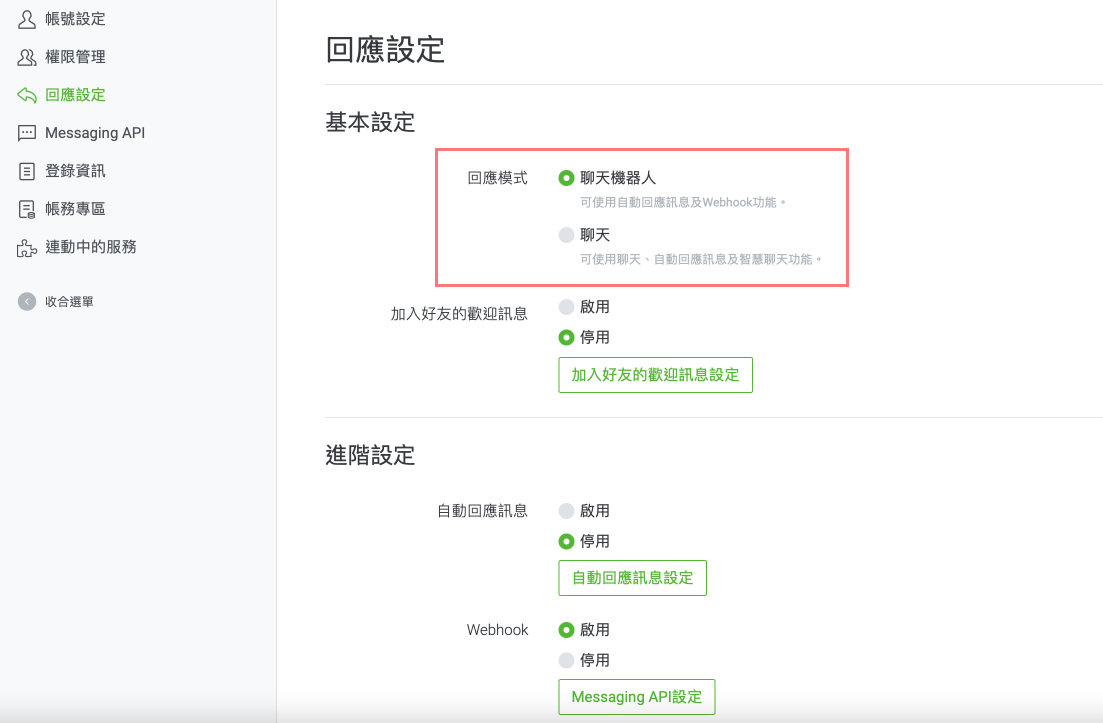Click the 收合選單 collapse chevron icon
This screenshot has height=723, width=1103.
tap(26, 300)
